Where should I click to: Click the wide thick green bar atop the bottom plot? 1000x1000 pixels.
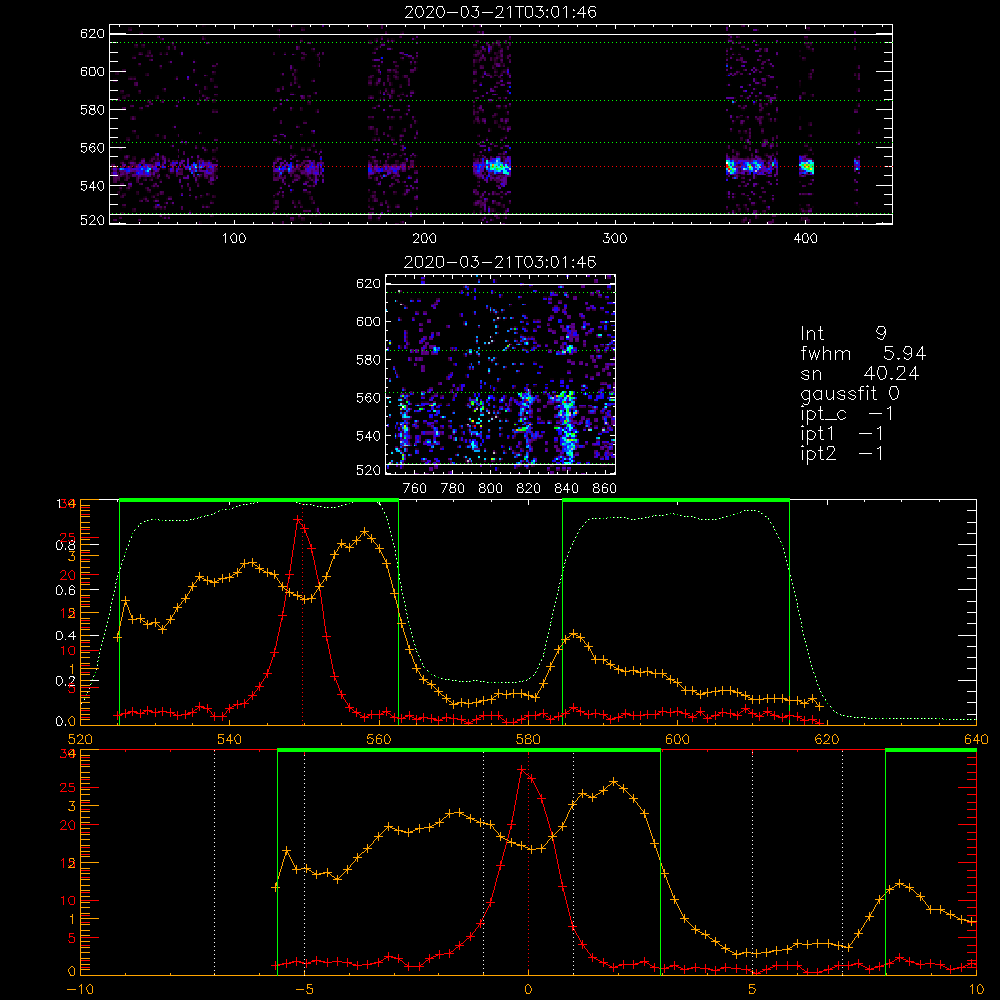click(469, 751)
